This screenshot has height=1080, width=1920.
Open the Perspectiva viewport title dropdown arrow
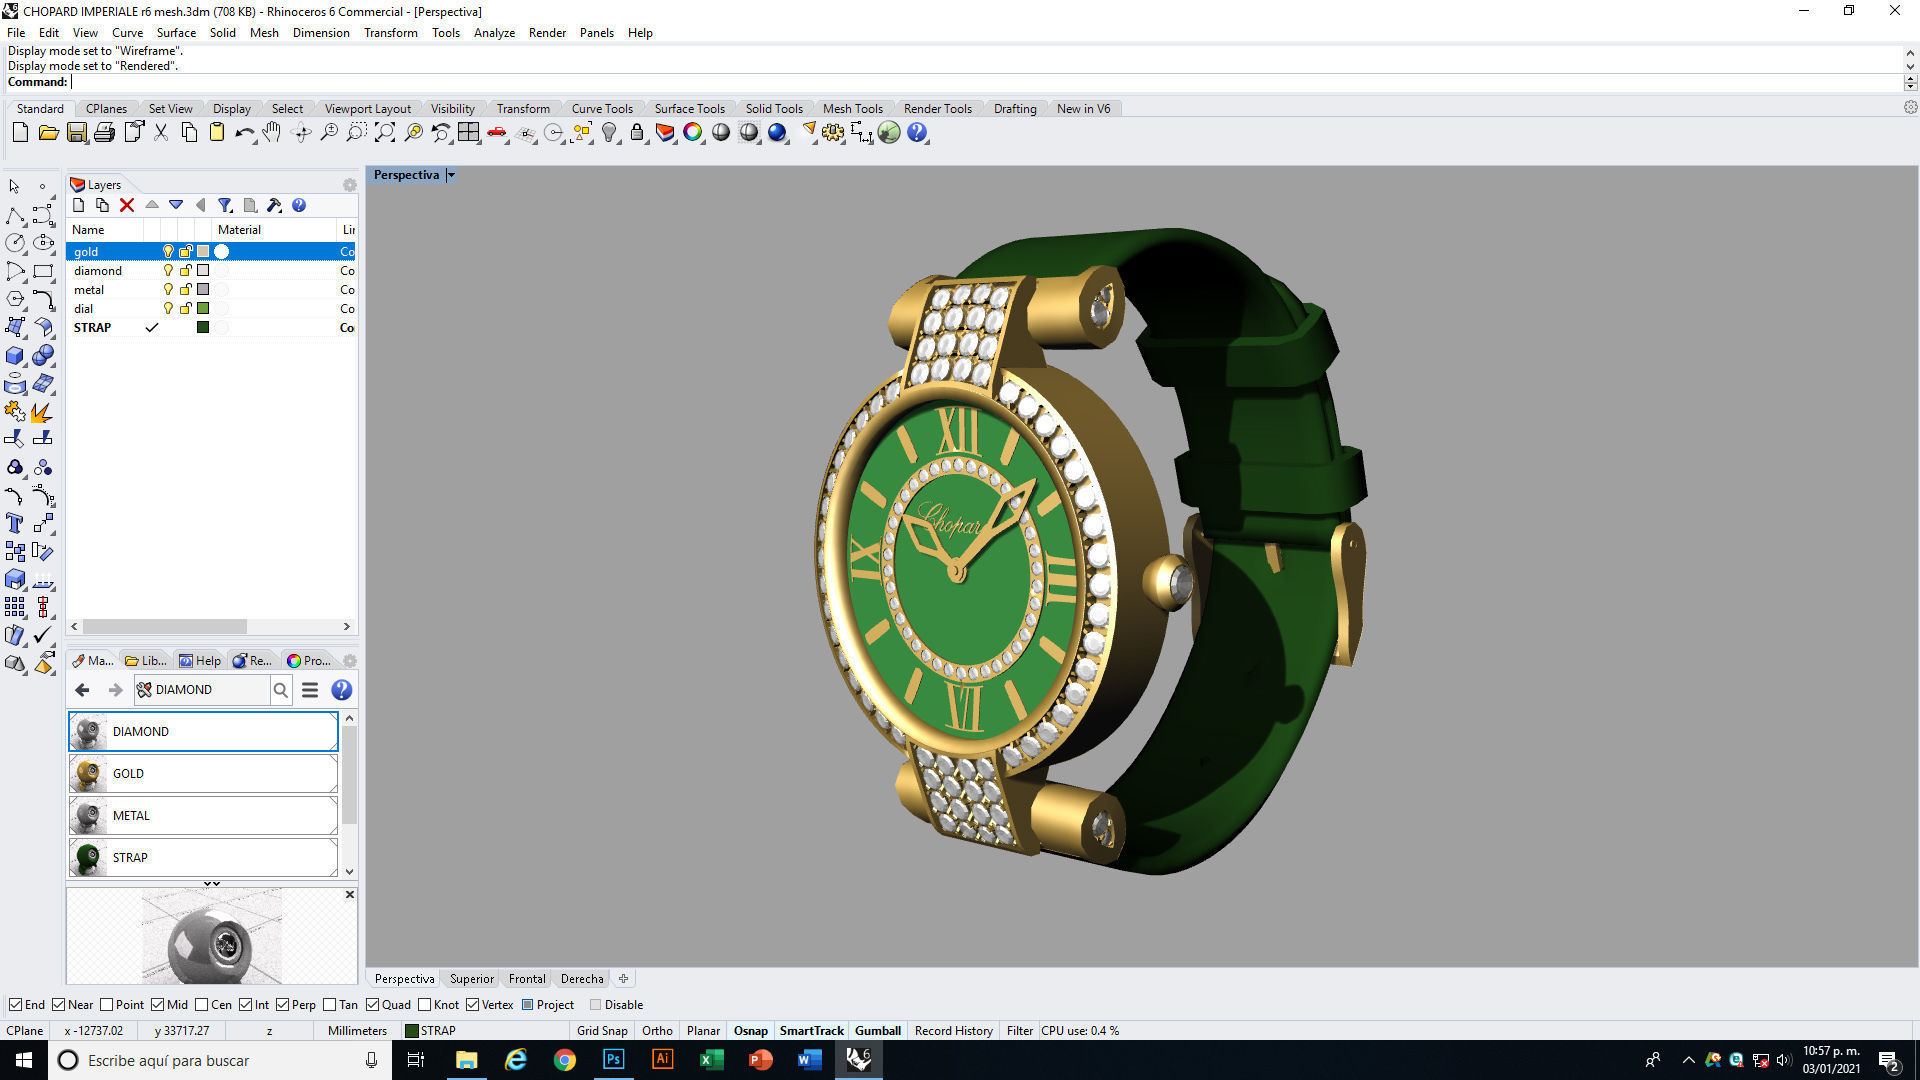tap(451, 175)
